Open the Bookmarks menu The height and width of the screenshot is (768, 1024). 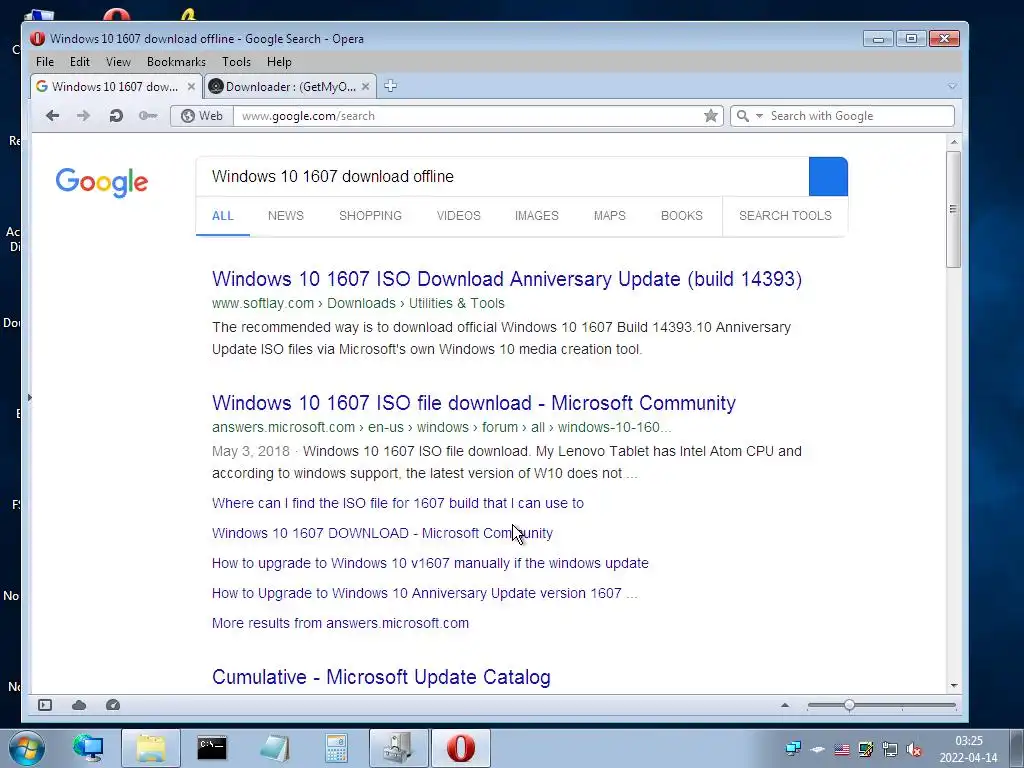coord(176,61)
